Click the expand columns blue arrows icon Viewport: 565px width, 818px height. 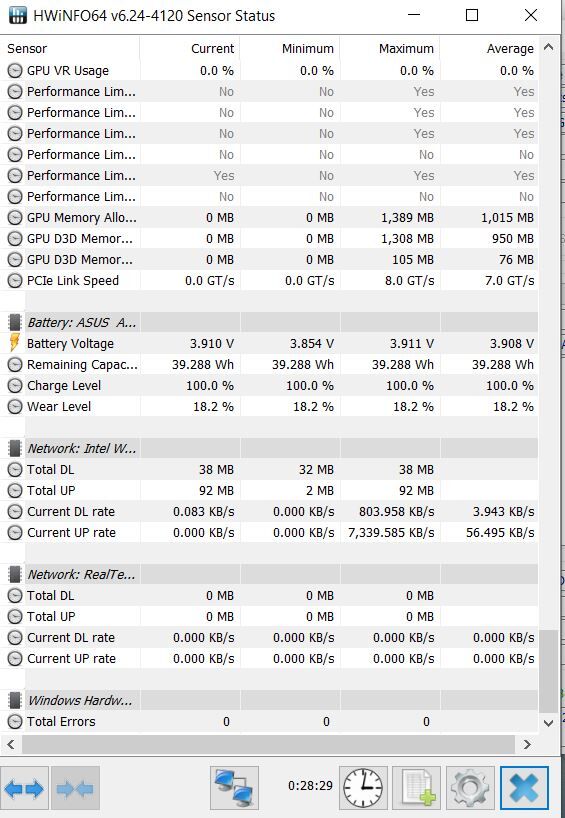pyautogui.click(x=25, y=788)
